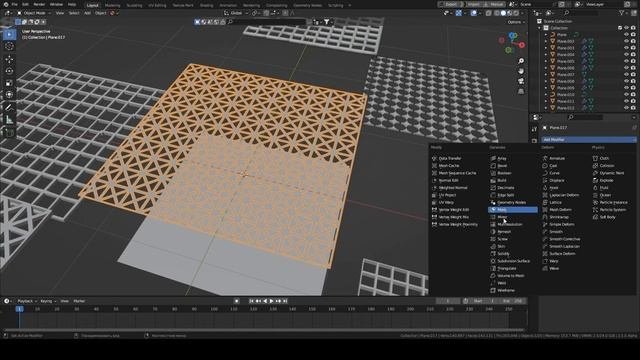Play the animation forward
Image resolution: width=640 pixels, height=360 pixels.
coord(271,301)
